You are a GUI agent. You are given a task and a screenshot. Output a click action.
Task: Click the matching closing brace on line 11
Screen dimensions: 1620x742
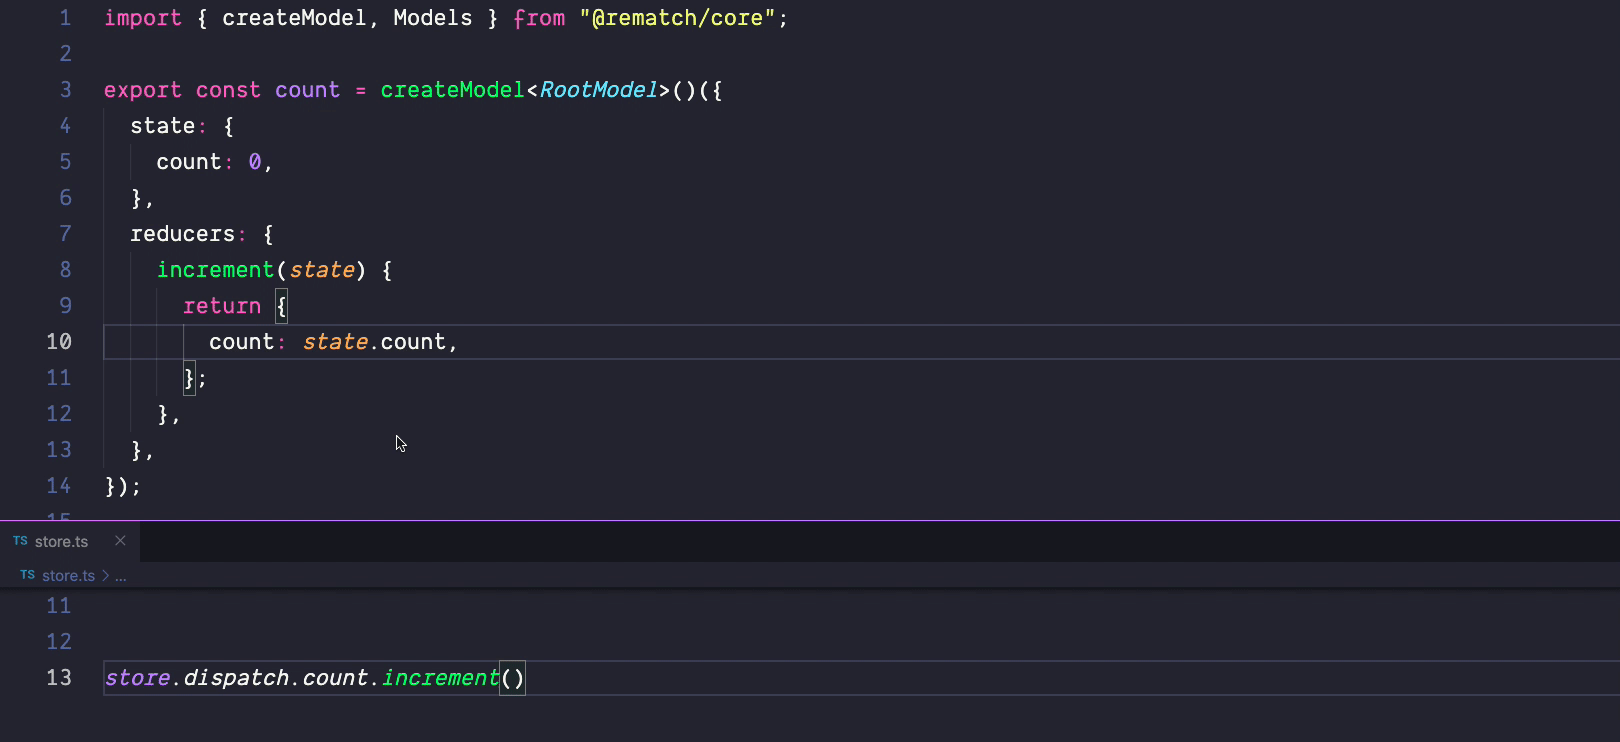[x=189, y=378]
